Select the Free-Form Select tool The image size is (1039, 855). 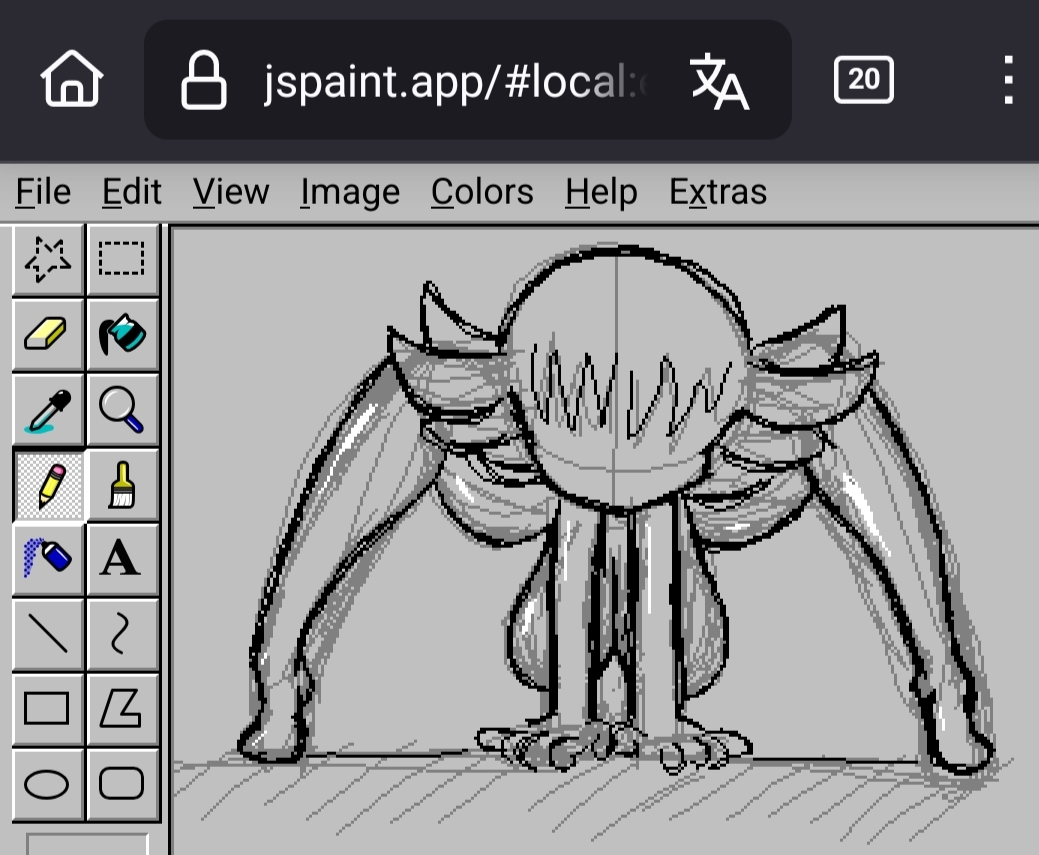coord(48,259)
